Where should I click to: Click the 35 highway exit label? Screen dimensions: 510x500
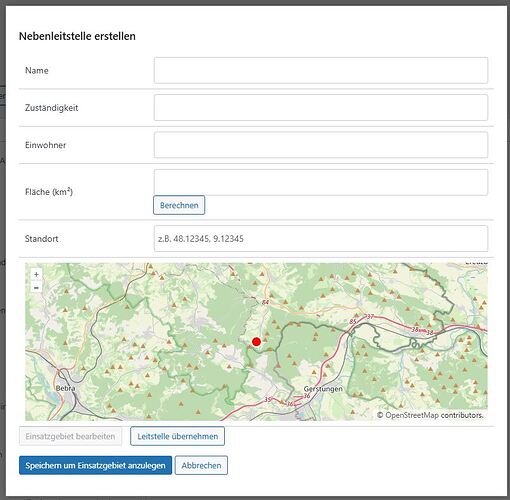pos(268,399)
